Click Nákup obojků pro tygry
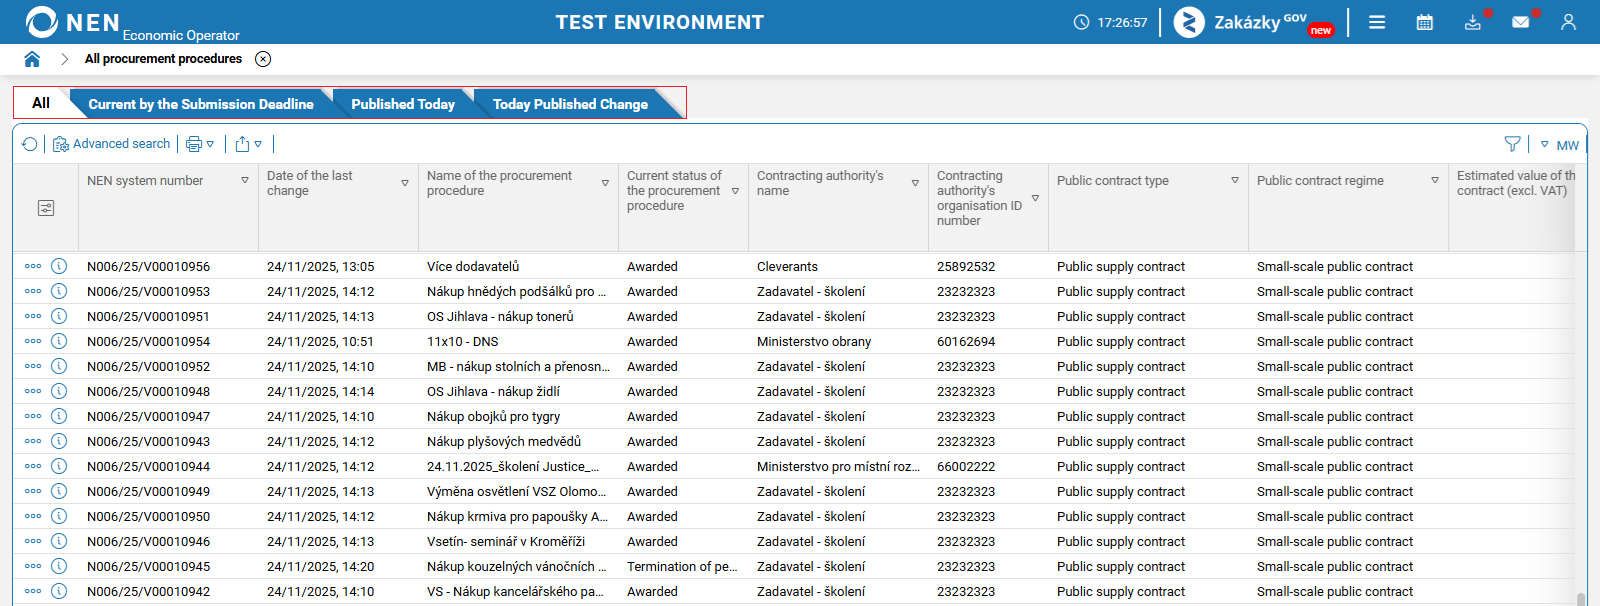 [x=493, y=417]
